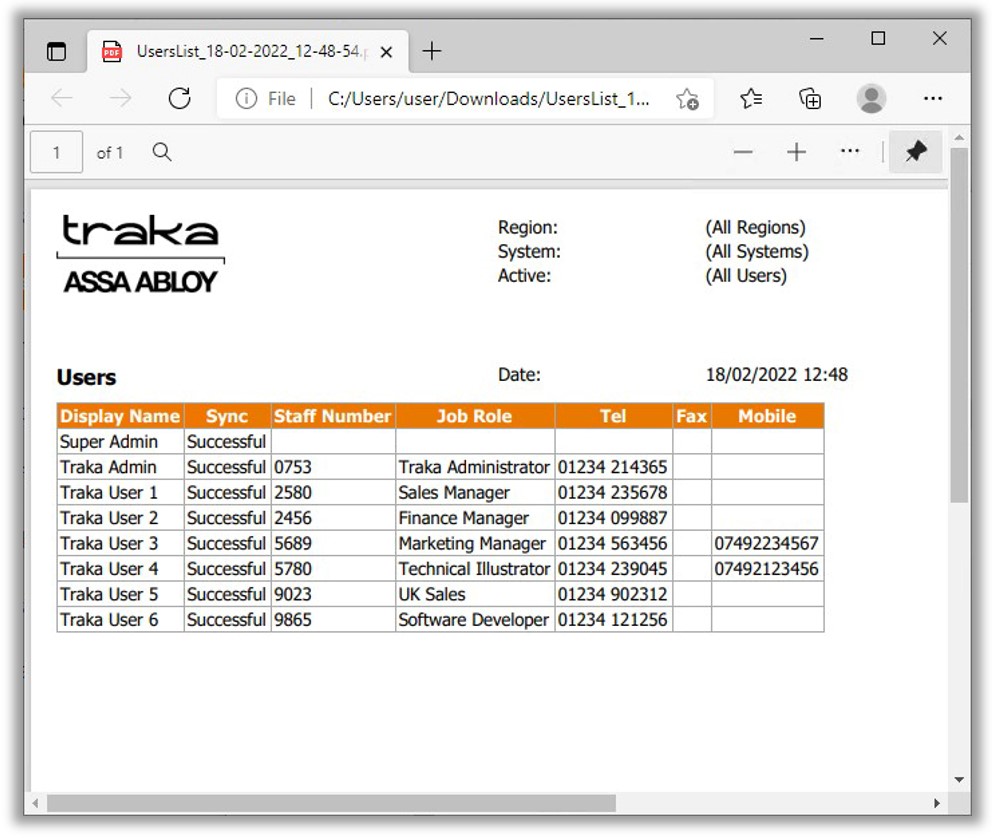Click the Mobile column header
Image resolution: width=992 pixels, height=839 pixels.
tap(767, 416)
